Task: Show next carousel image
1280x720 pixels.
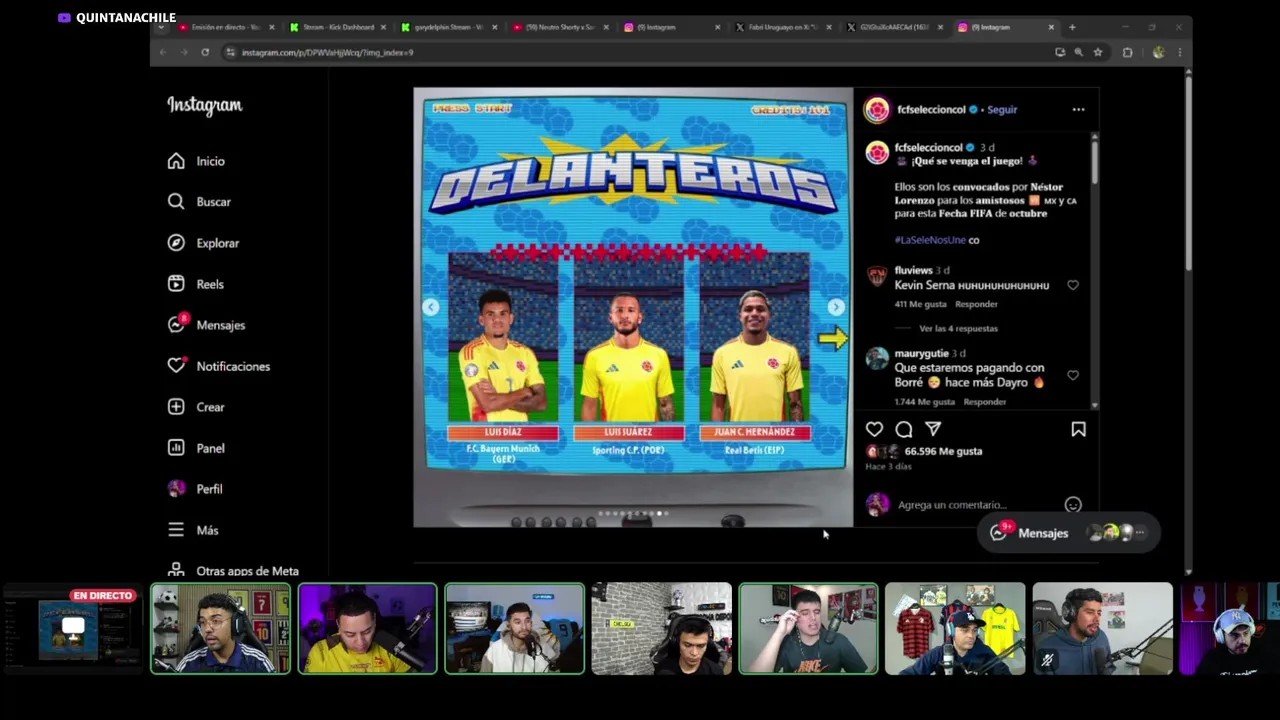Action: tap(836, 307)
